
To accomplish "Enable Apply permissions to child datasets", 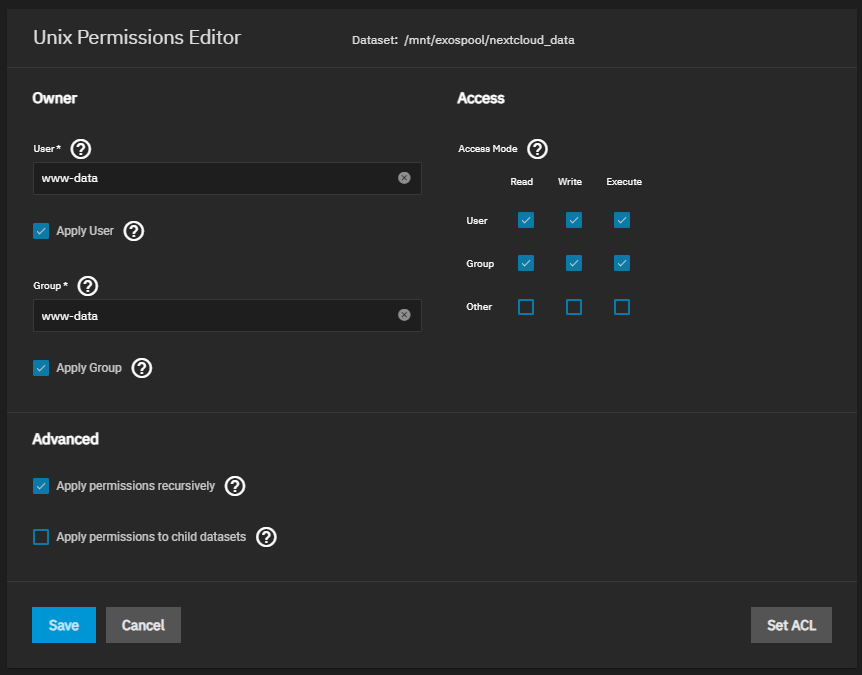I will [41, 537].
